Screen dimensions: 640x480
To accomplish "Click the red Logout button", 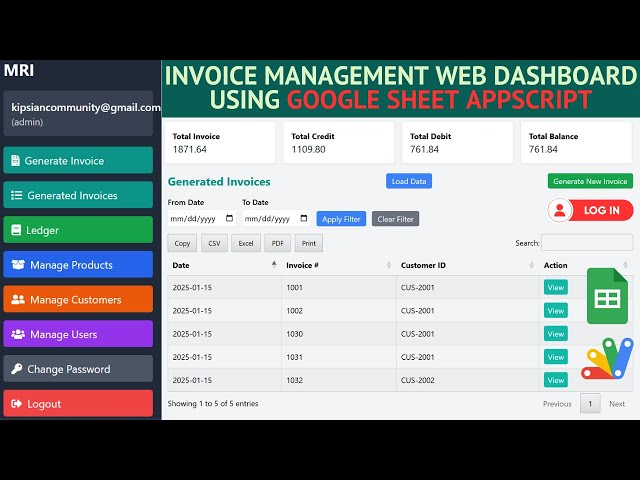I will pyautogui.click(x=78, y=404).
